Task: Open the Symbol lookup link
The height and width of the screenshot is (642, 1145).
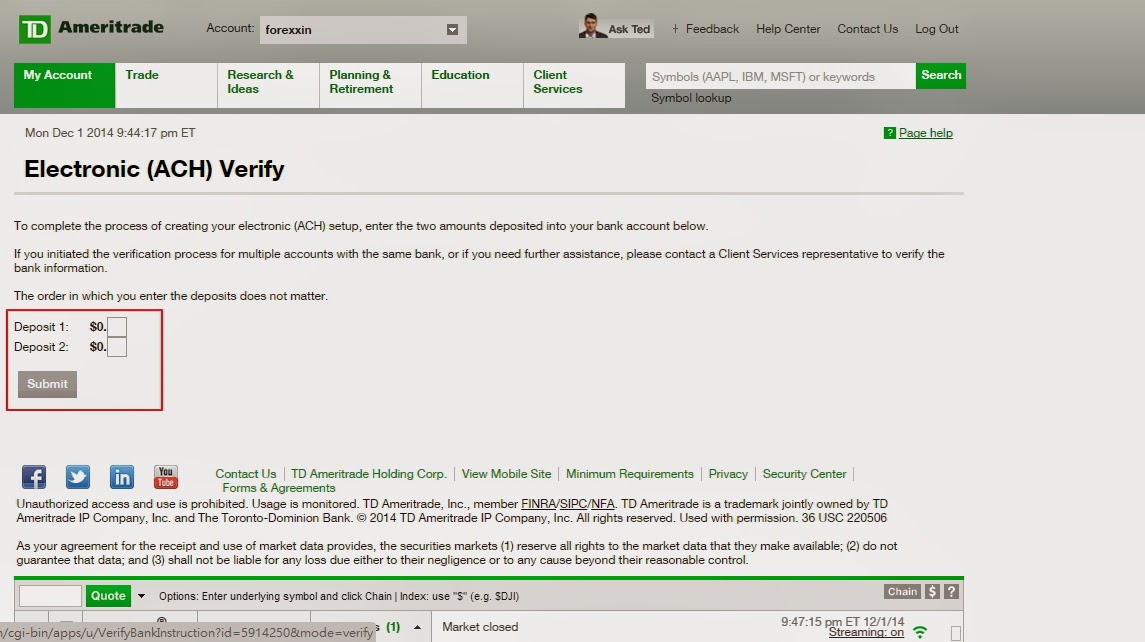Action: click(x=691, y=98)
